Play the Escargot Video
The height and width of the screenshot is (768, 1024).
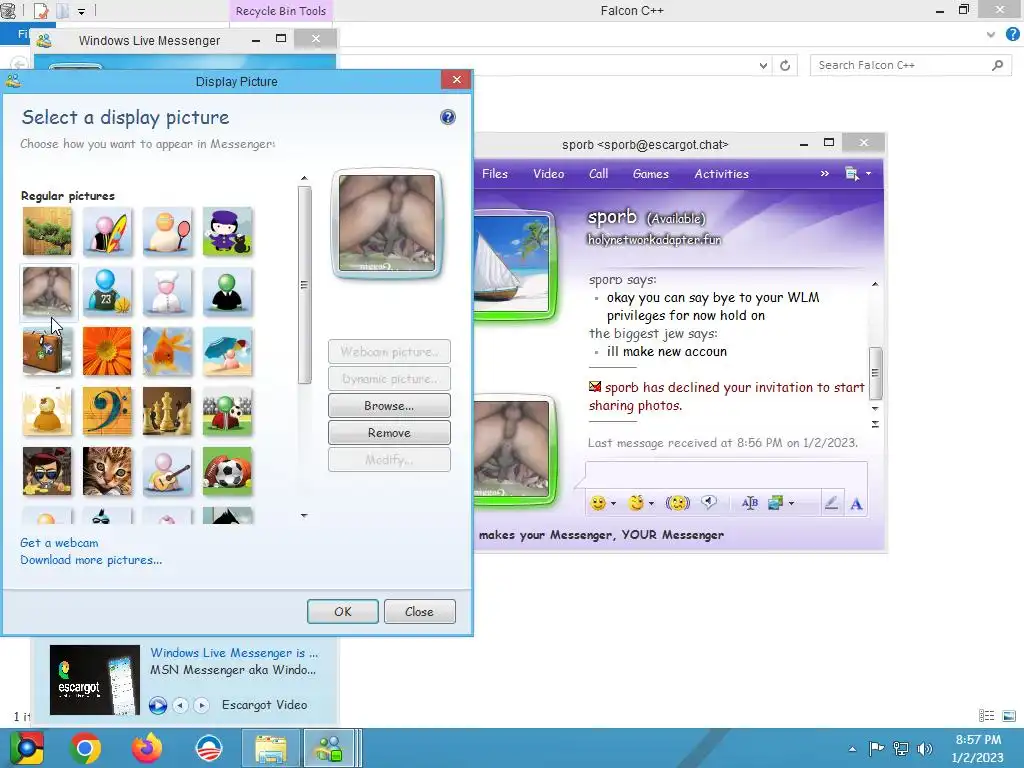pyautogui.click(x=157, y=705)
